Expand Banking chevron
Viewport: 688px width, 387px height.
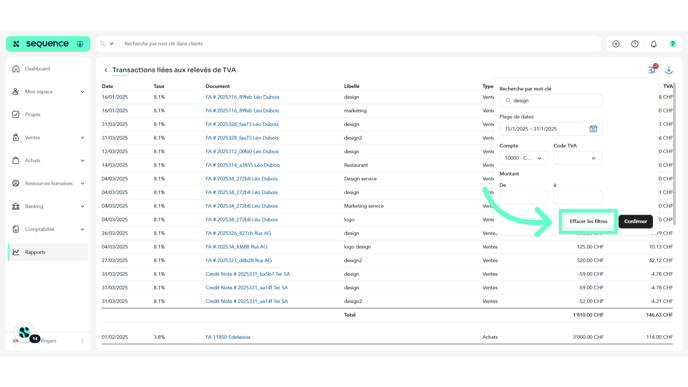(82, 206)
